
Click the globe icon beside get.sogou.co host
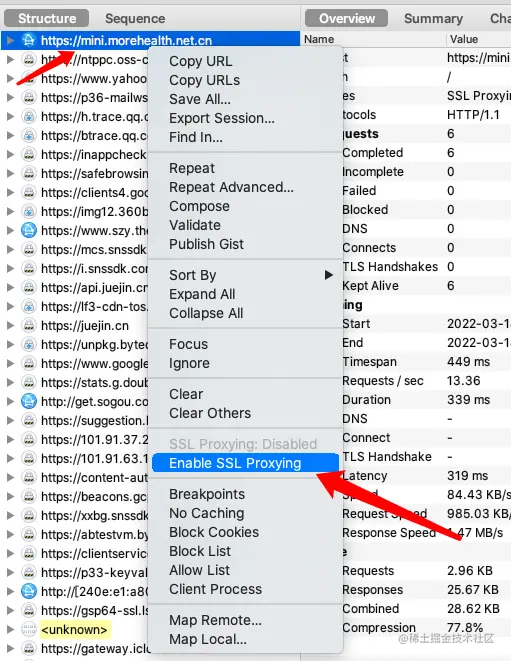click(x=29, y=401)
